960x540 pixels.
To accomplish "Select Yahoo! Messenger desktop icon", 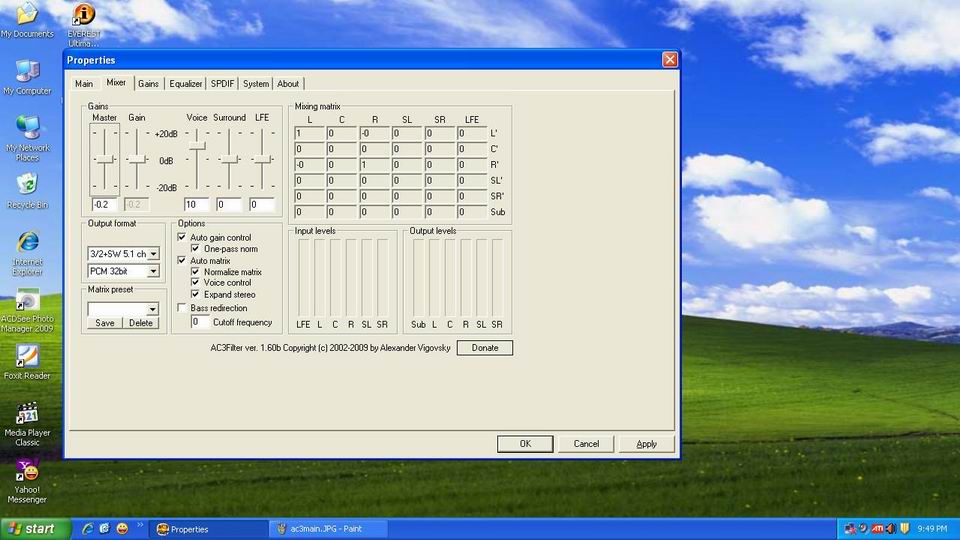I will pyautogui.click(x=27, y=481).
